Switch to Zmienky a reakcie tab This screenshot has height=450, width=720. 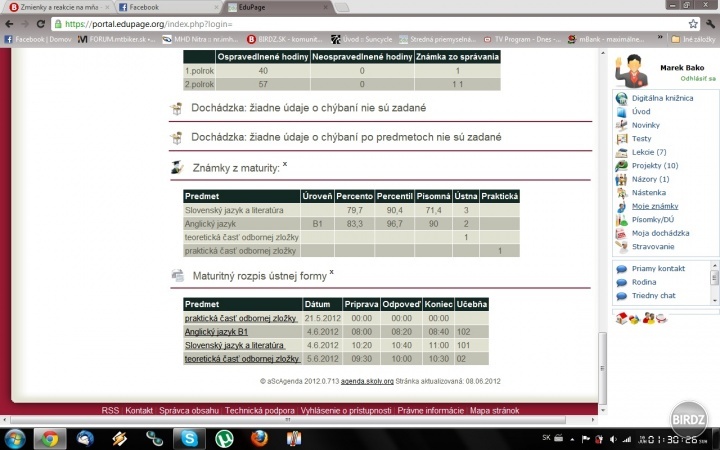(x=58, y=7)
